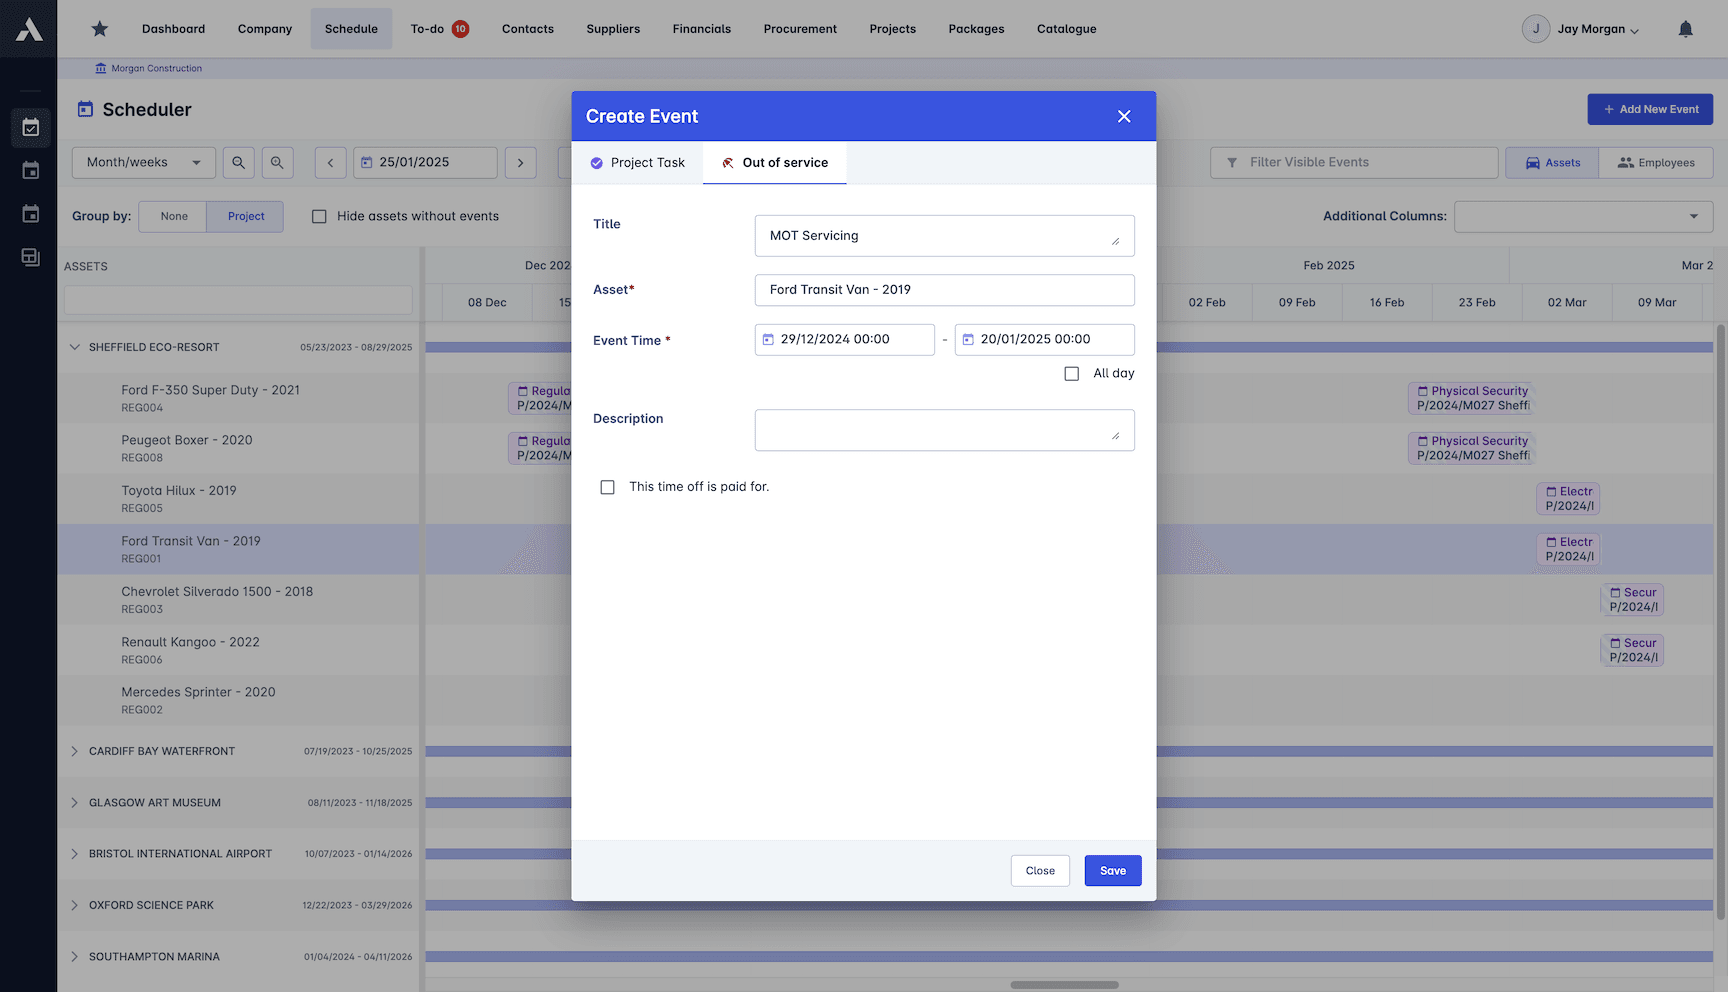
Task: Collapse the Sheffield Eco-Resort group
Action: (74, 347)
